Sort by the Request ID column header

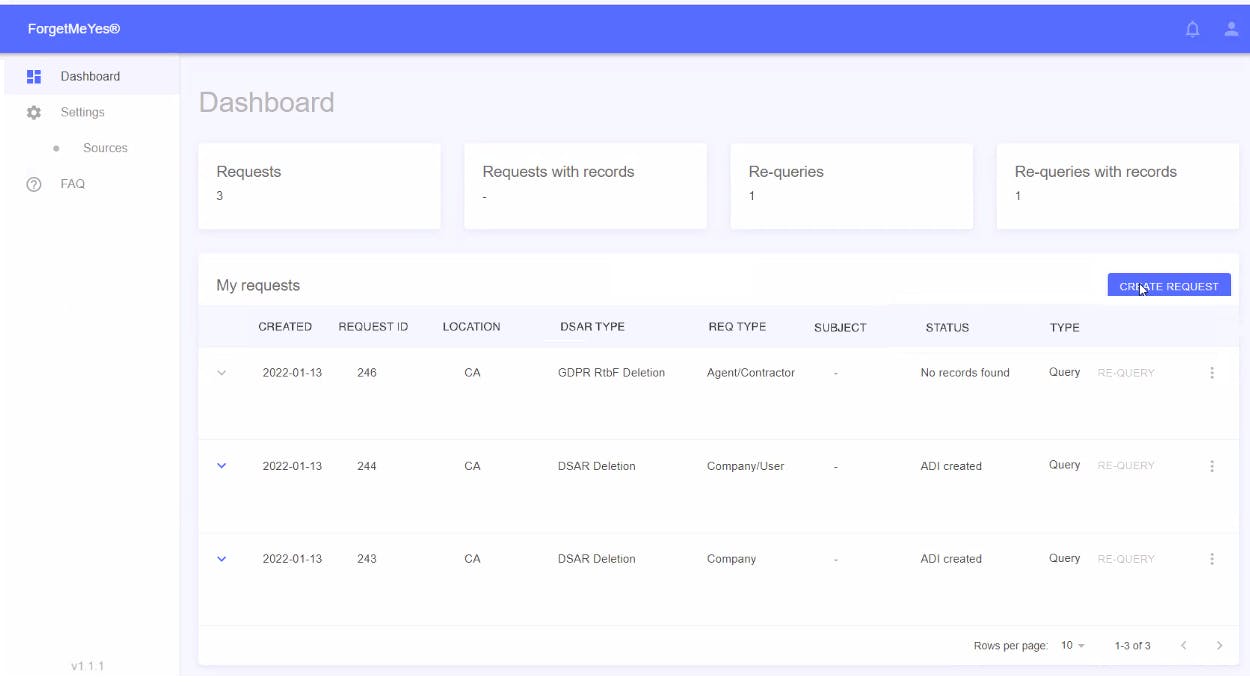(x=373, y=327)
